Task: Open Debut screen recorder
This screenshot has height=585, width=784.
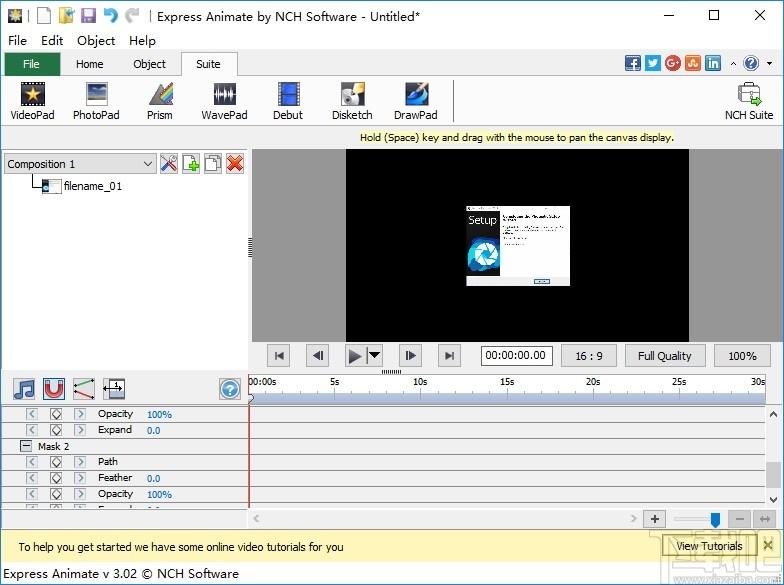Action: [x=288, y=101]
